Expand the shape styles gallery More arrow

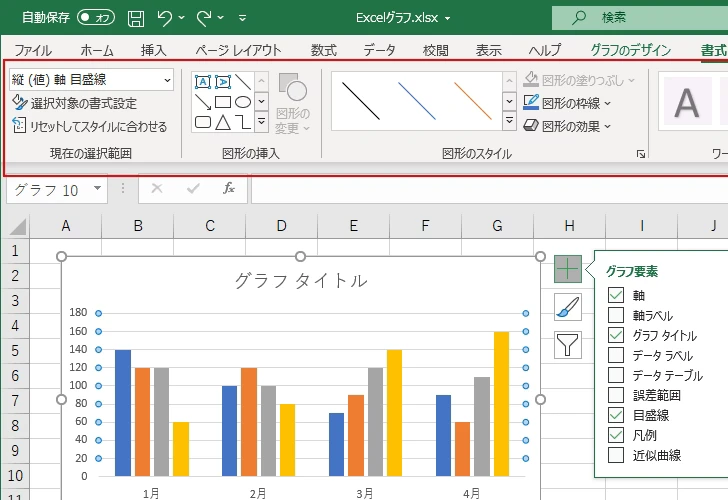[509, 121]
